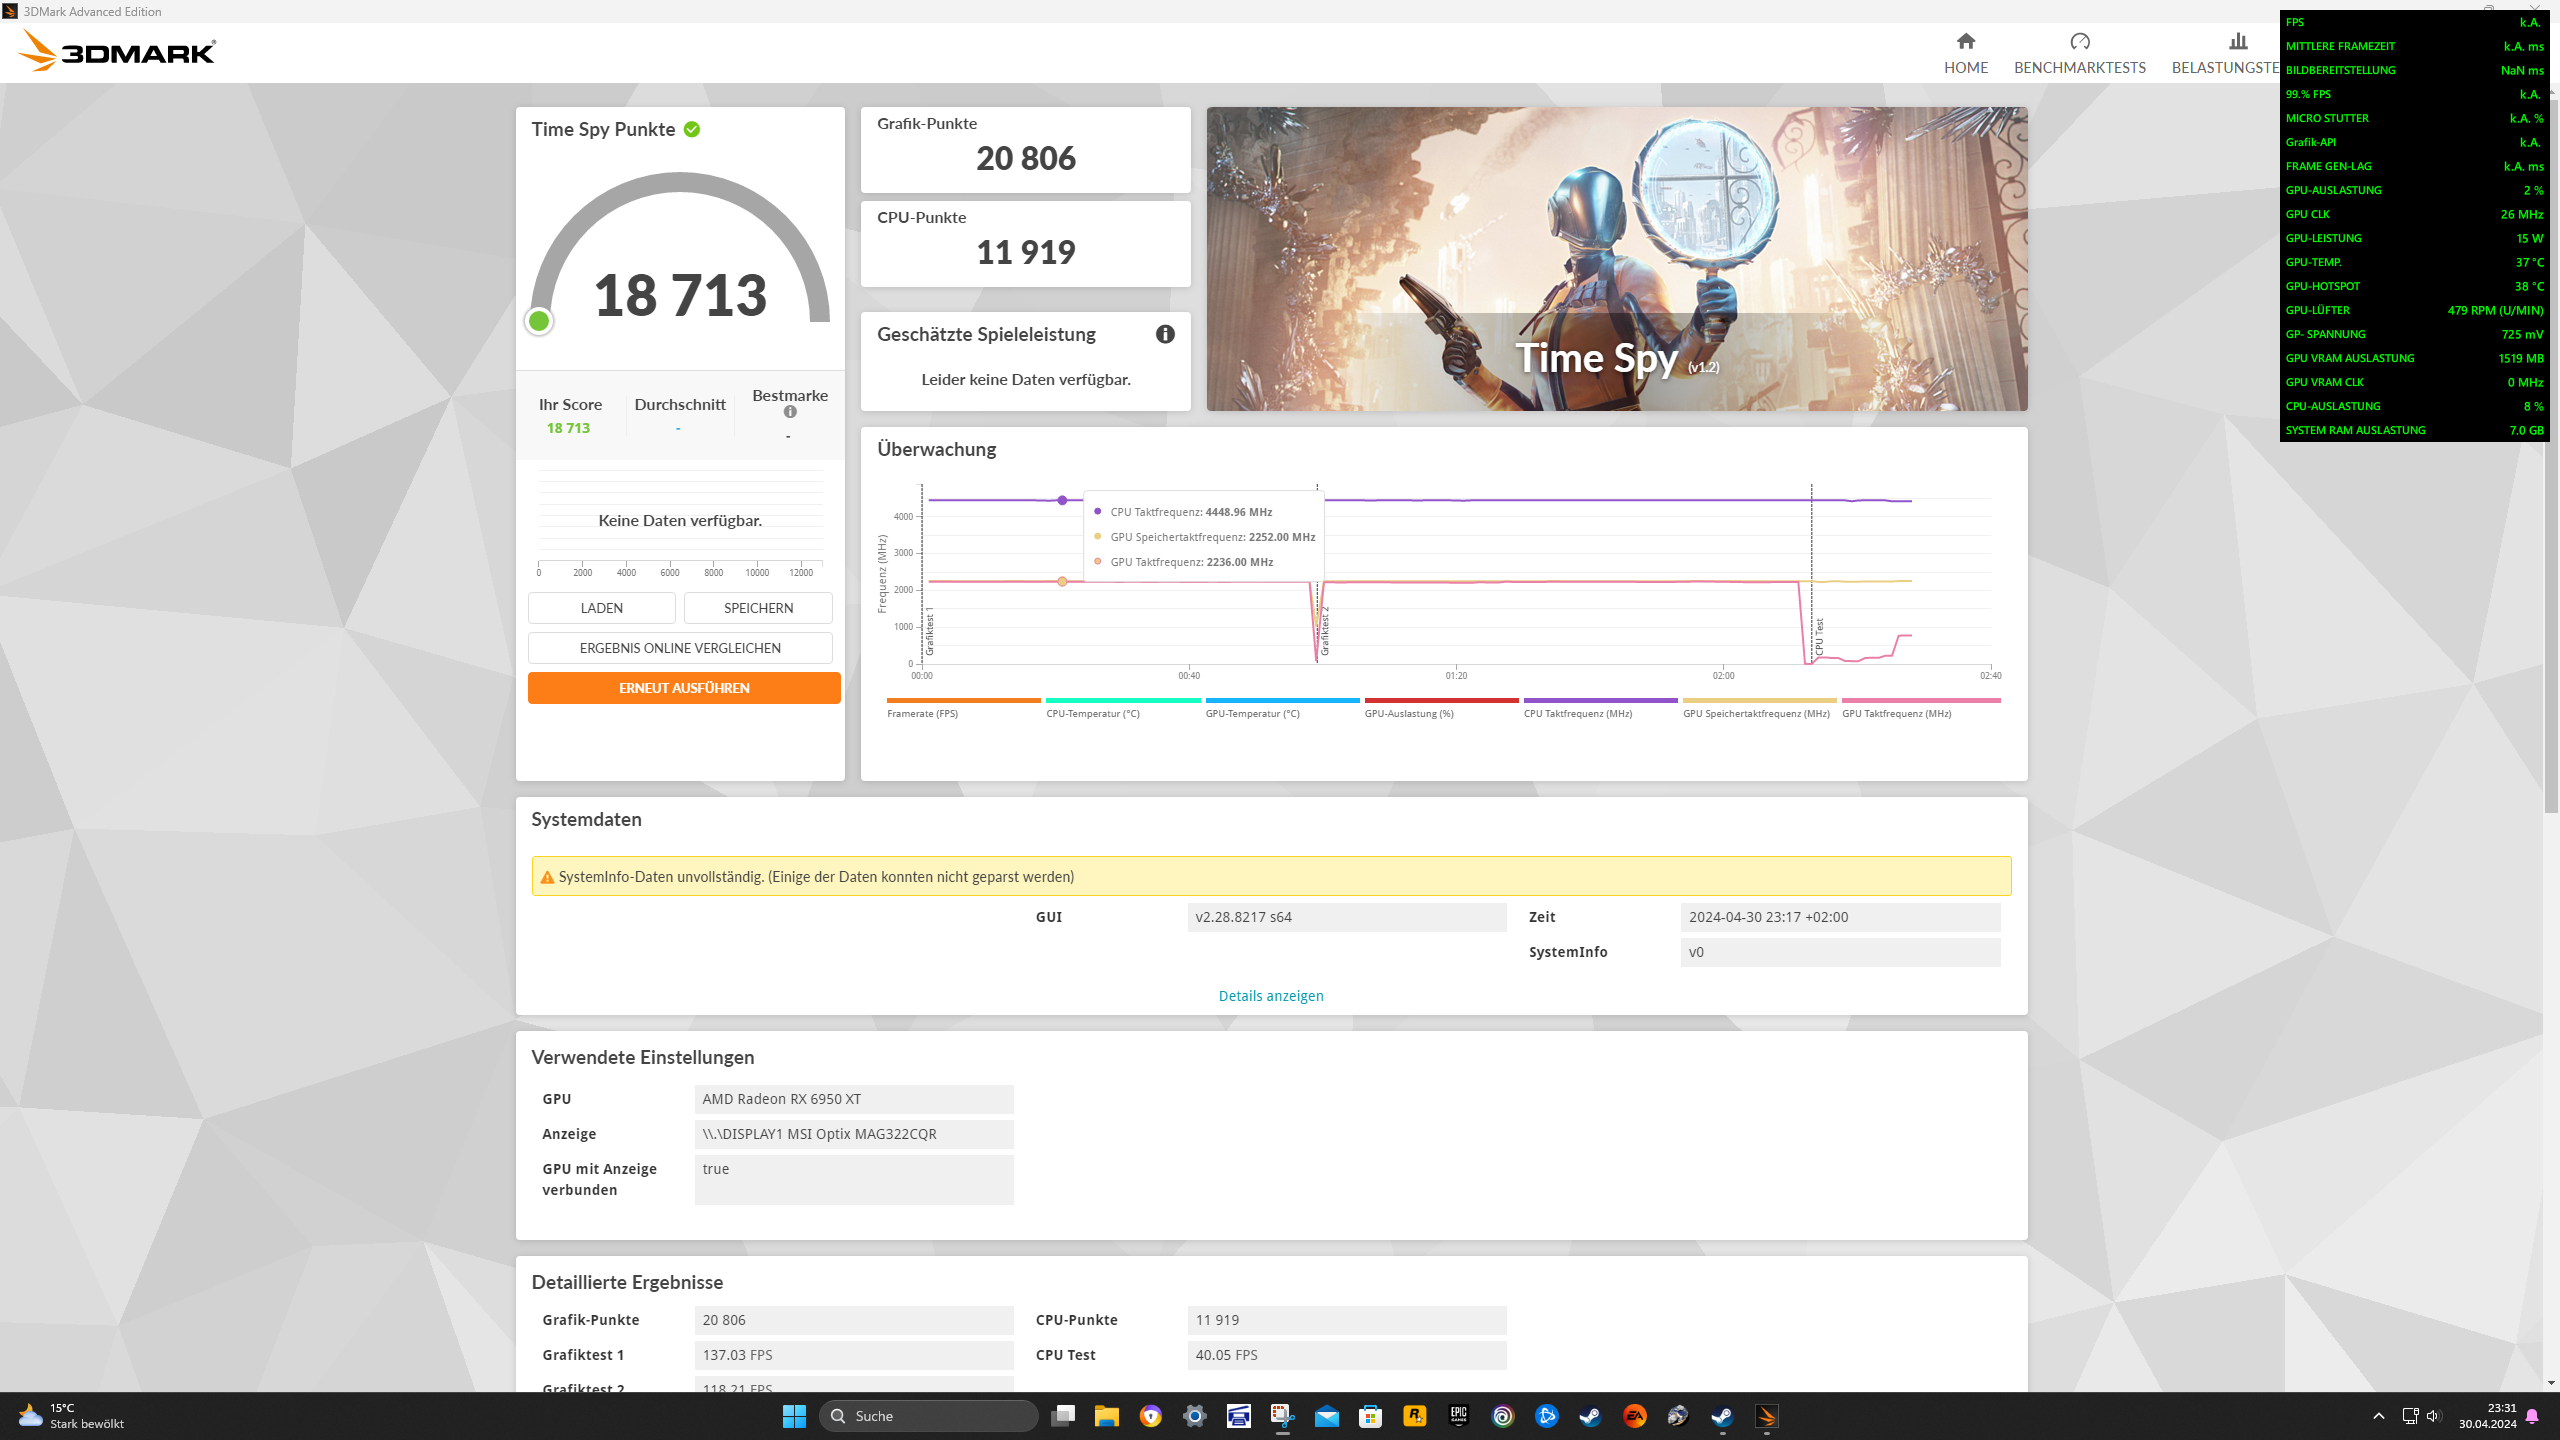Click the green validation checkmark icon
The image size is (2560, 1440).
point(692,130)
